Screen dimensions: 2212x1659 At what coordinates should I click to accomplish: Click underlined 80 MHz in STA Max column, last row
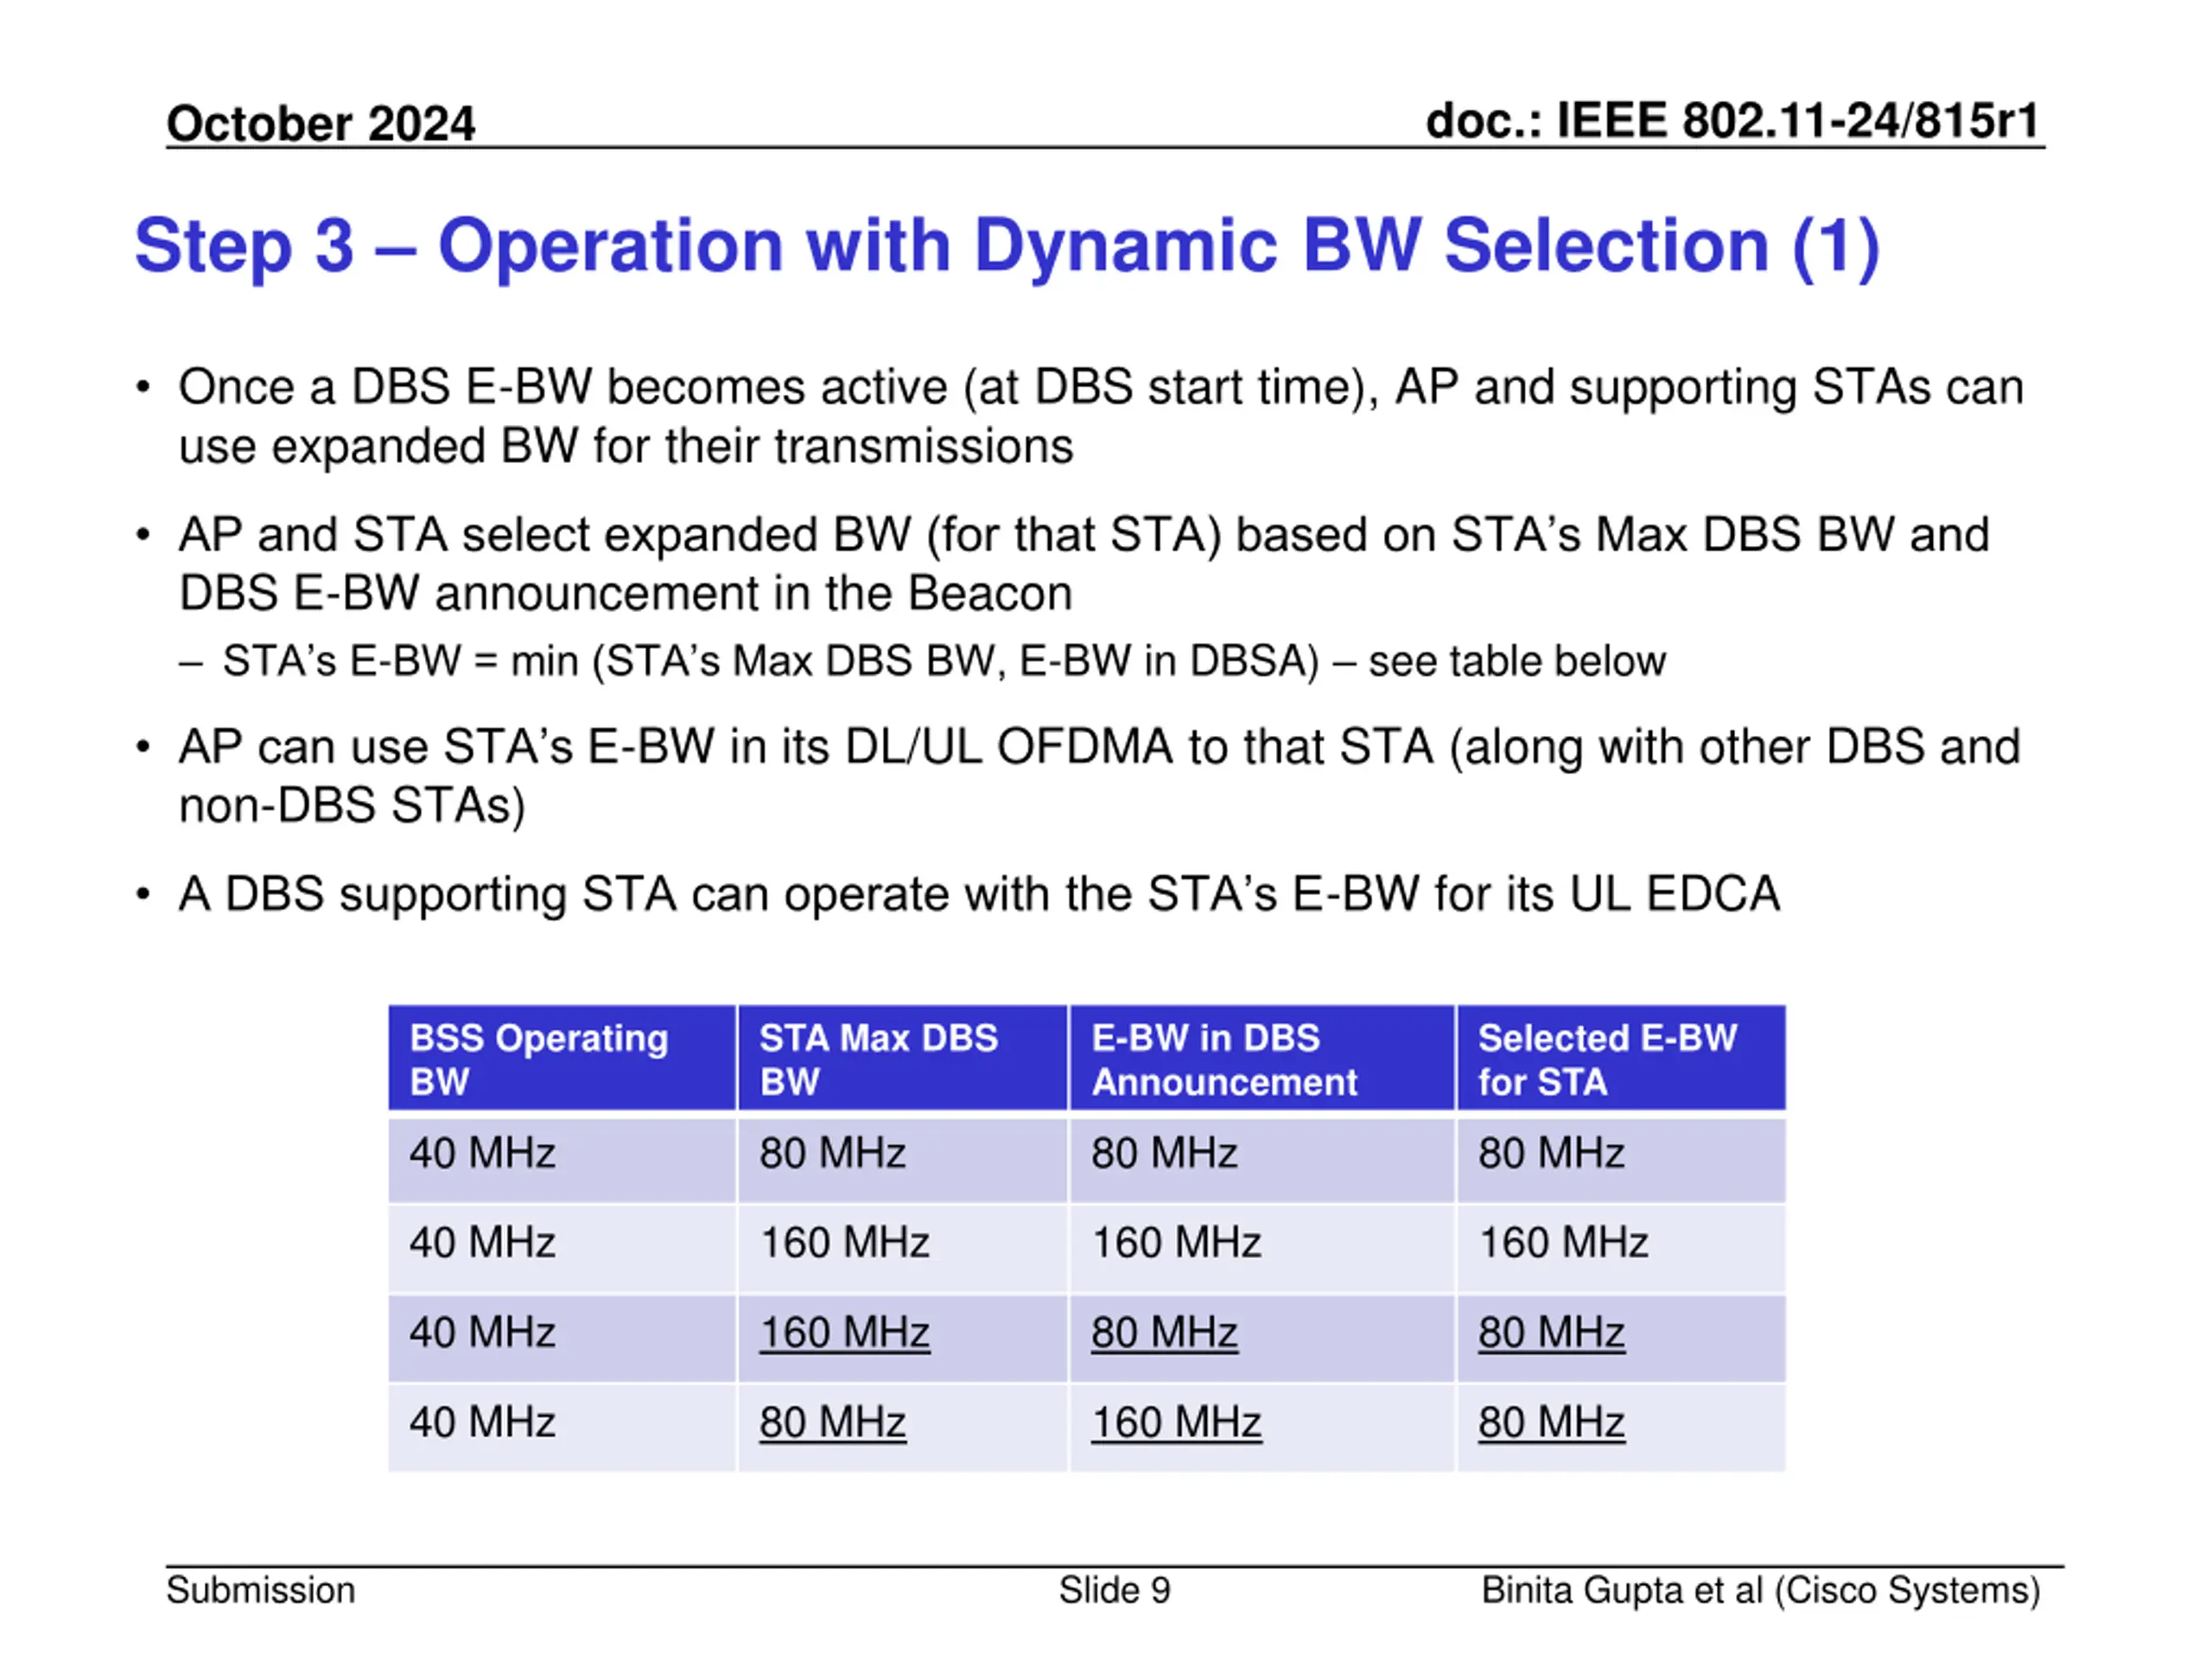tap(832, 1422)
